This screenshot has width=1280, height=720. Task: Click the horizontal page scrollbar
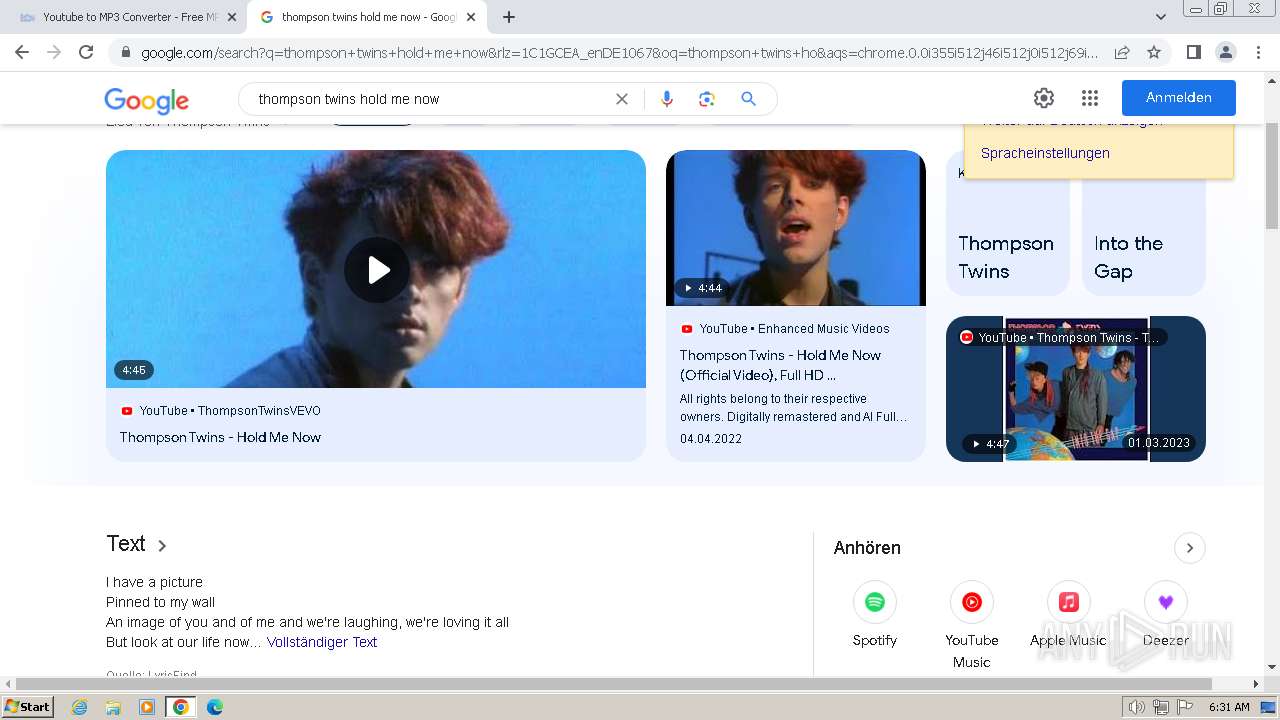[x=614, y=684]
